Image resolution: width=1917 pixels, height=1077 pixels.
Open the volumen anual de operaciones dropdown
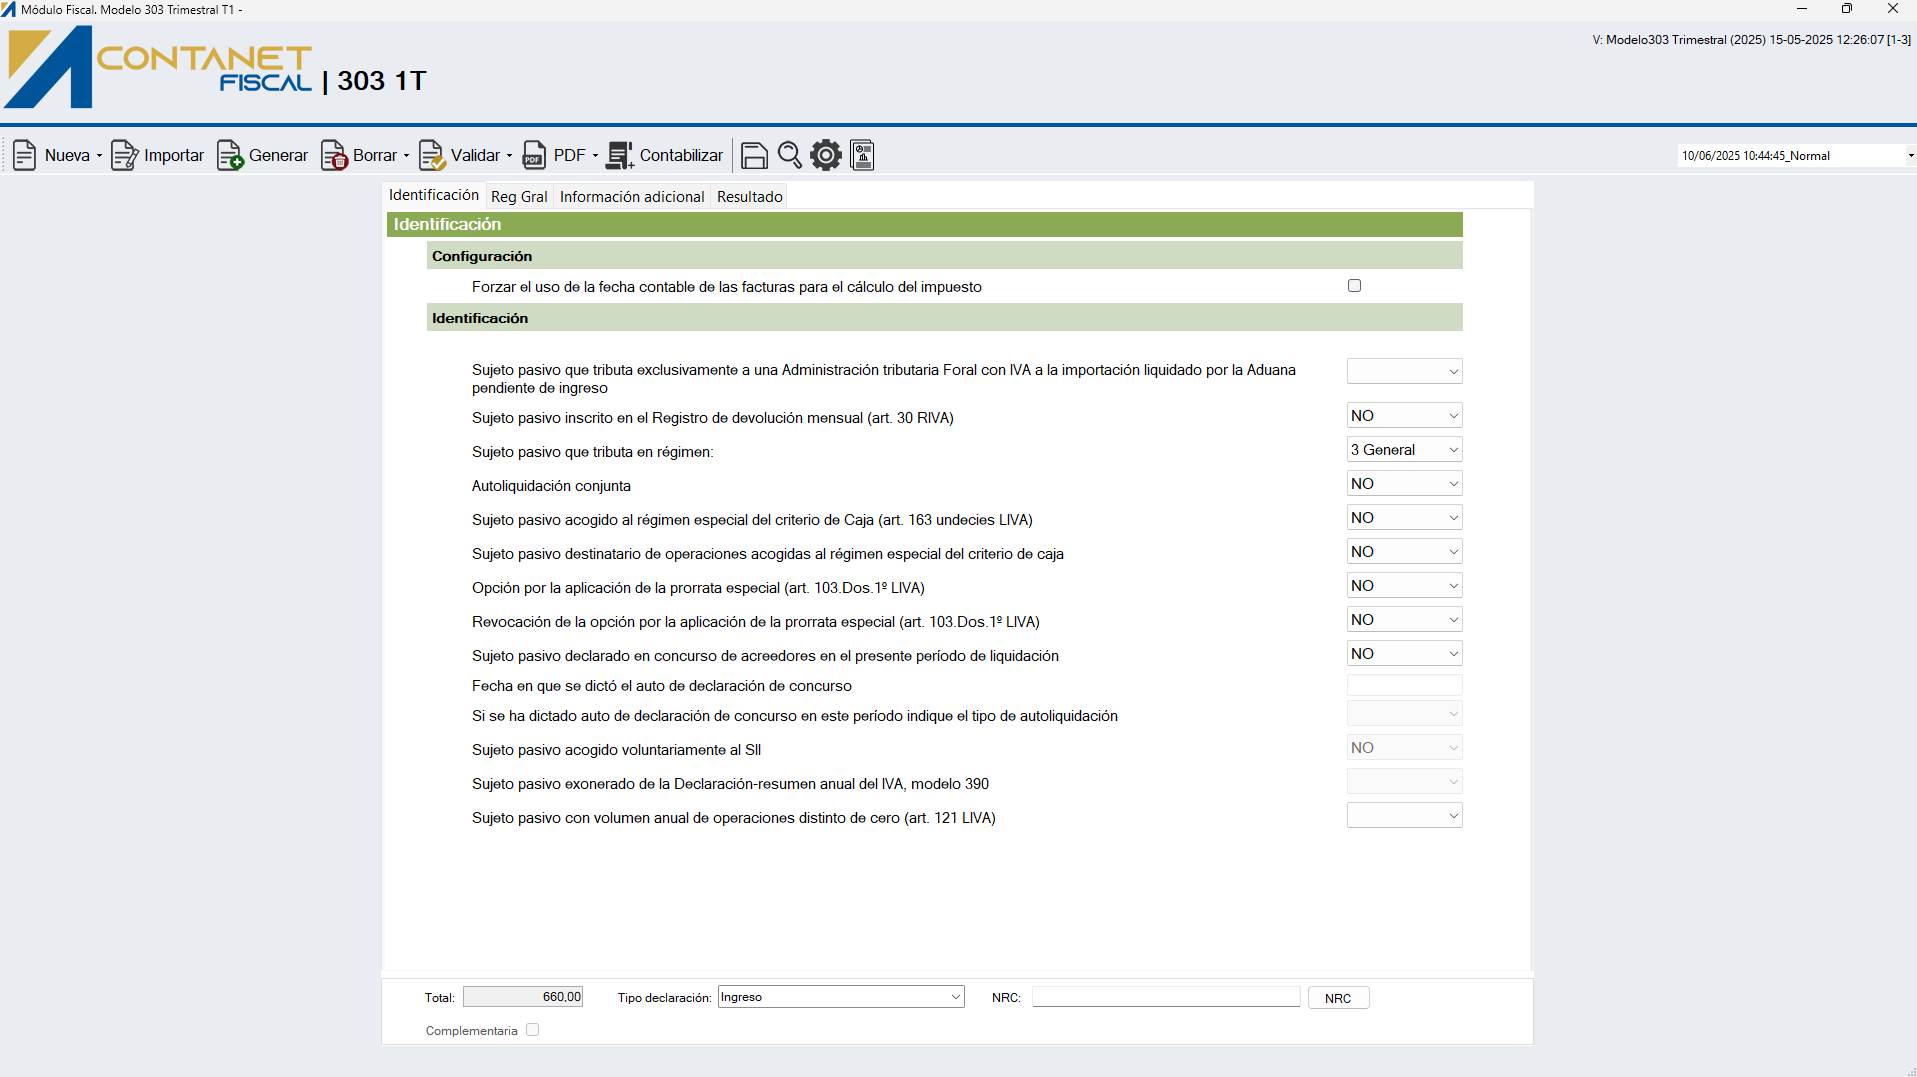[x=1404, y=816]
